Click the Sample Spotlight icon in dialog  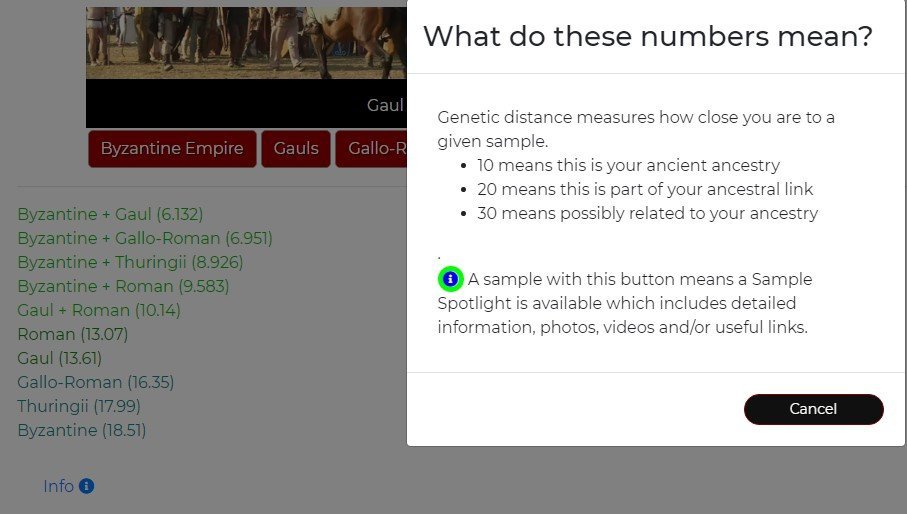pos(451,279)
